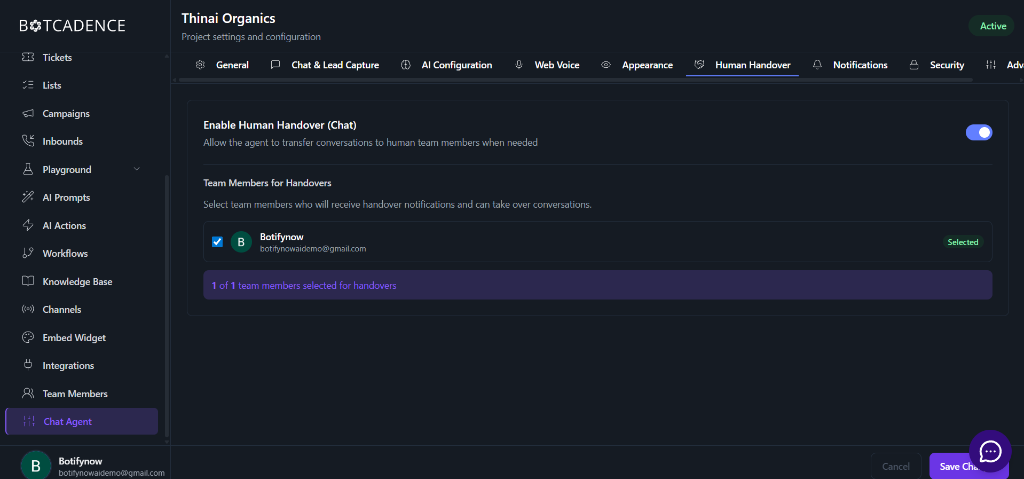Expand the Playground submenu chevron
Screen dimensions: 1024x479
click(136, 169)
